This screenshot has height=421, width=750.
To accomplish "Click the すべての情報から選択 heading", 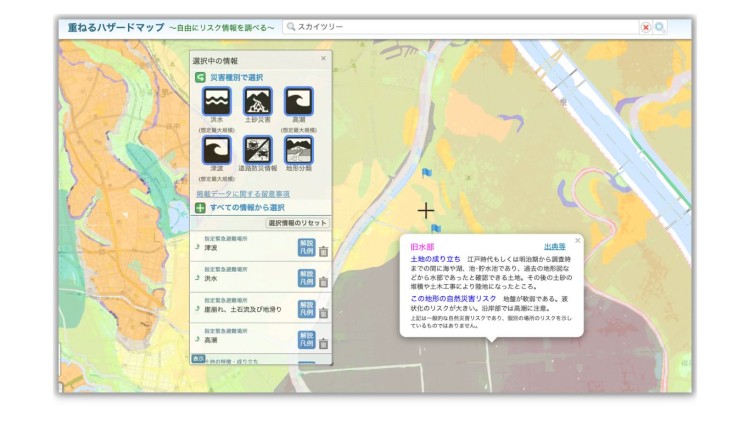I will (x=247, y=208).
